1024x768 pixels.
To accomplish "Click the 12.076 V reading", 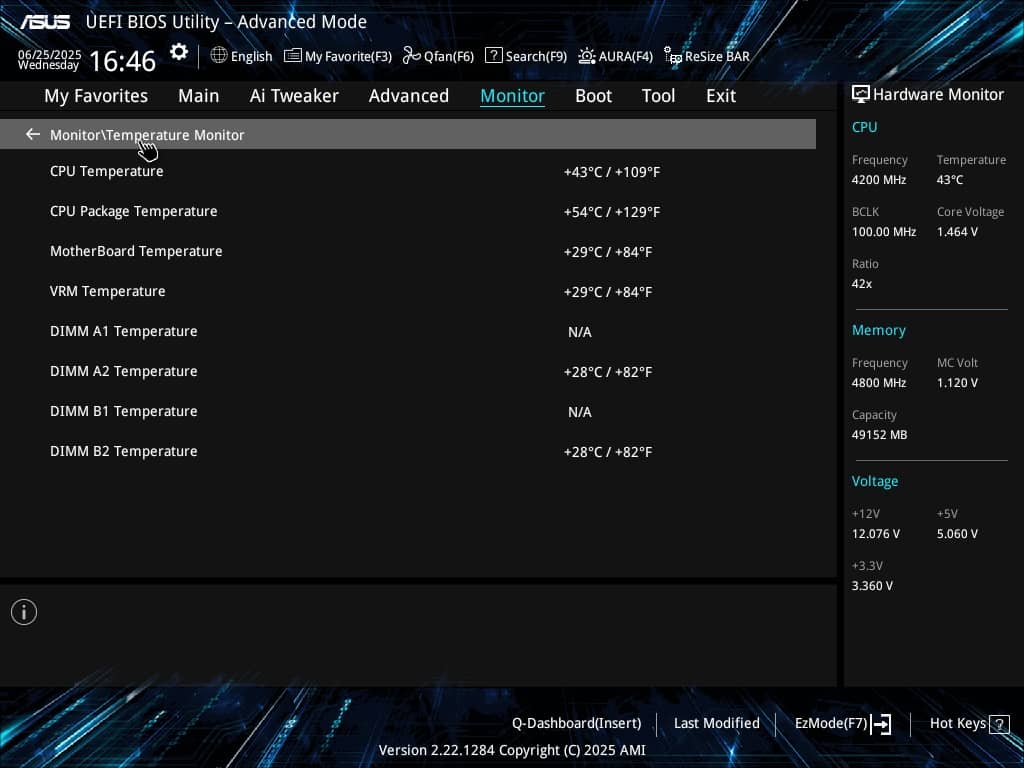I will [x=875, y=534].
